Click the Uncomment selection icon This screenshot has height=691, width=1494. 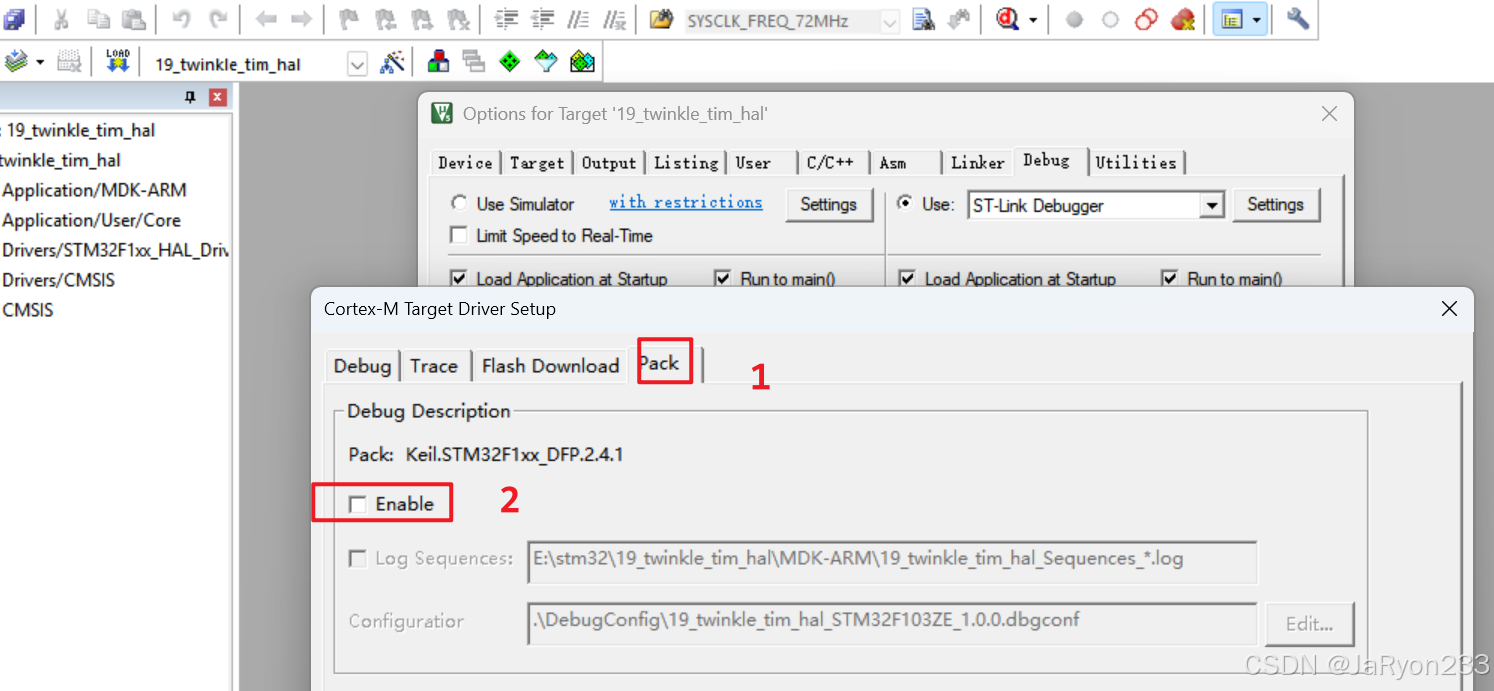[615, 19]
